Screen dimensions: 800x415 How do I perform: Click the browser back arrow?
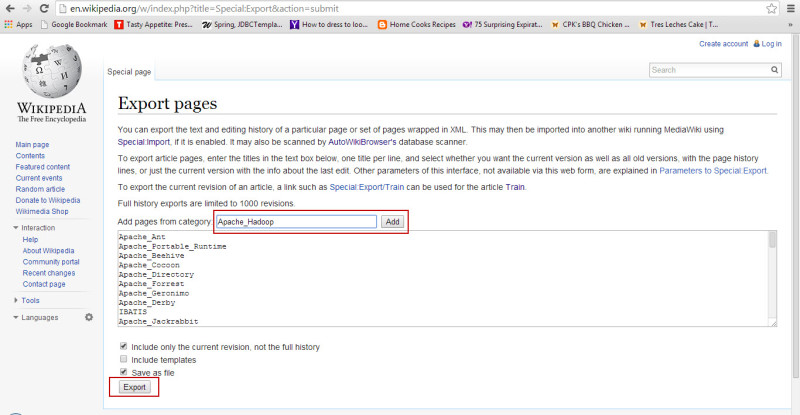(10, 8)
